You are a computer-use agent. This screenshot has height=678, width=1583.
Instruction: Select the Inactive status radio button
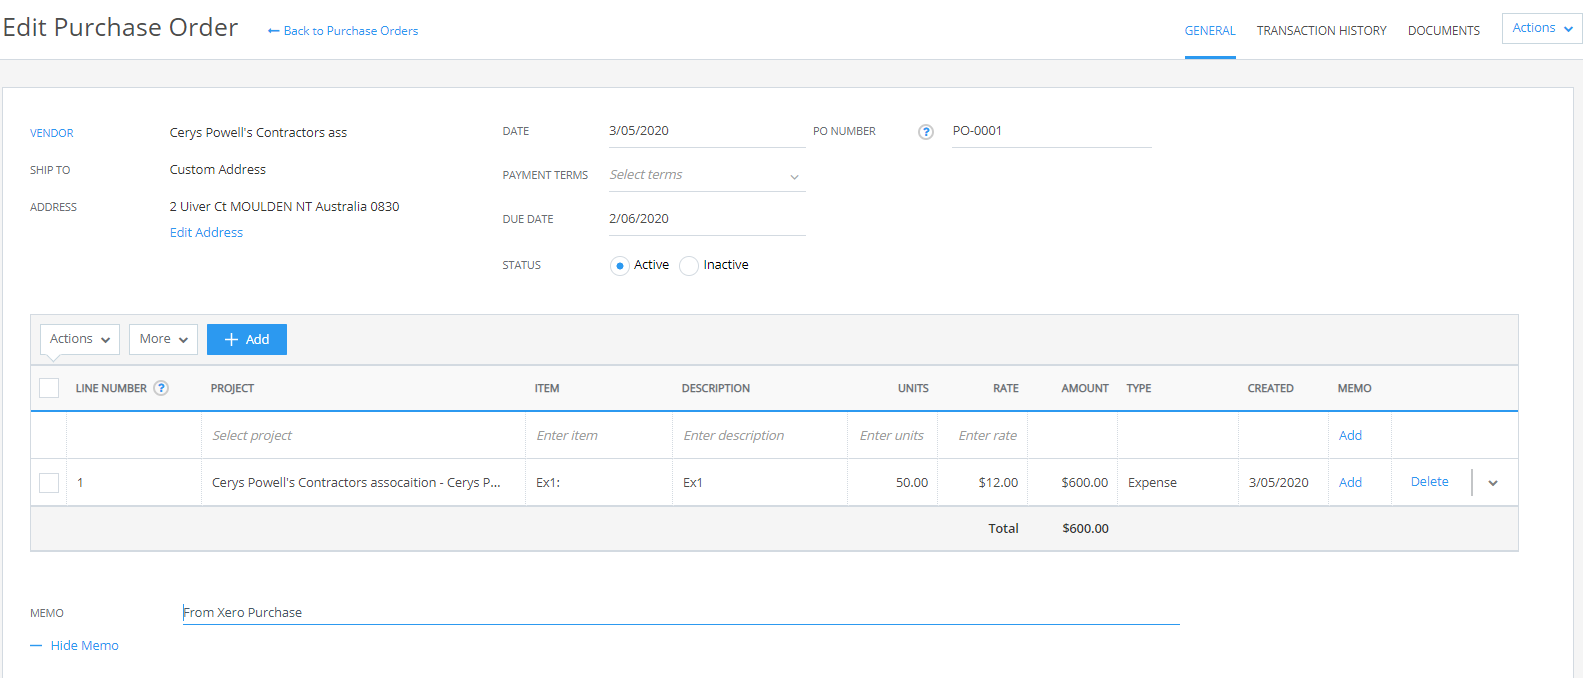[x=688, y=266]
